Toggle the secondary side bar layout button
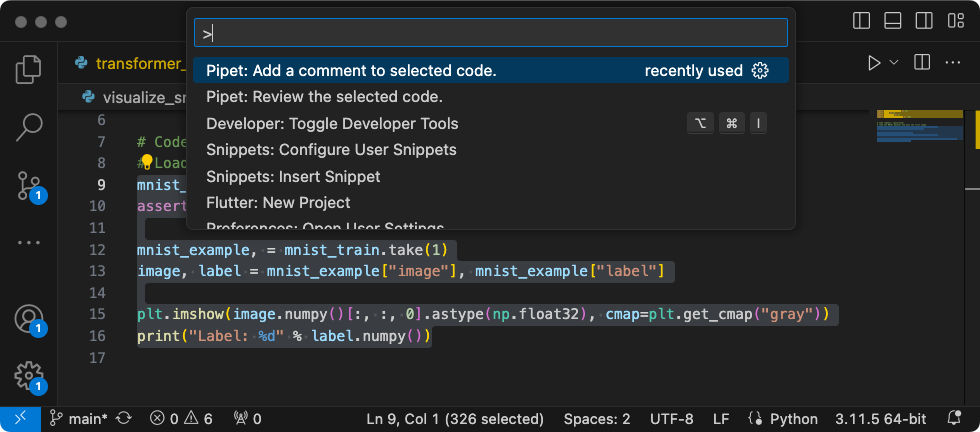 pyautogui.click(x=926, y=21)
